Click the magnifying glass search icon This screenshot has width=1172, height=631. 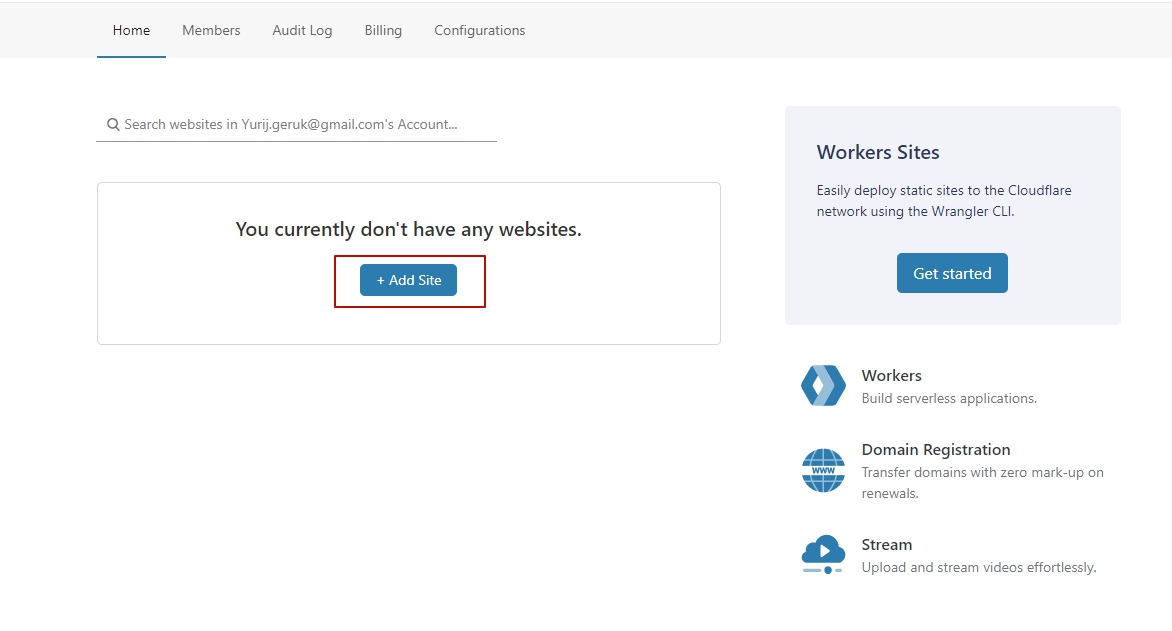pos(113,125)
